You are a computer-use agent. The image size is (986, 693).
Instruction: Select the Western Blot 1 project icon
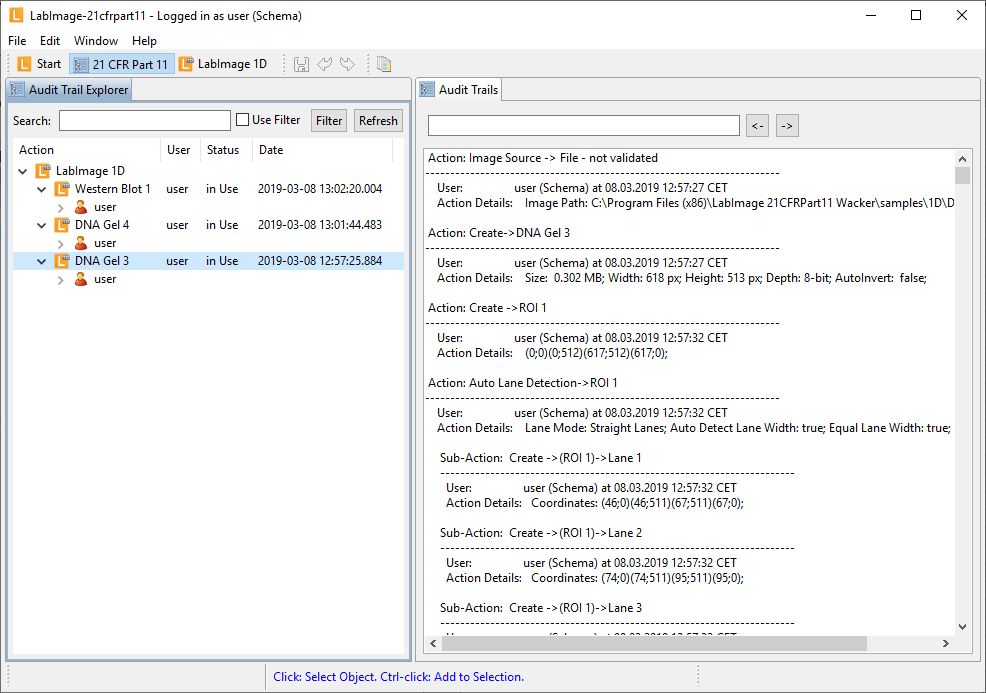click(62, 189)
